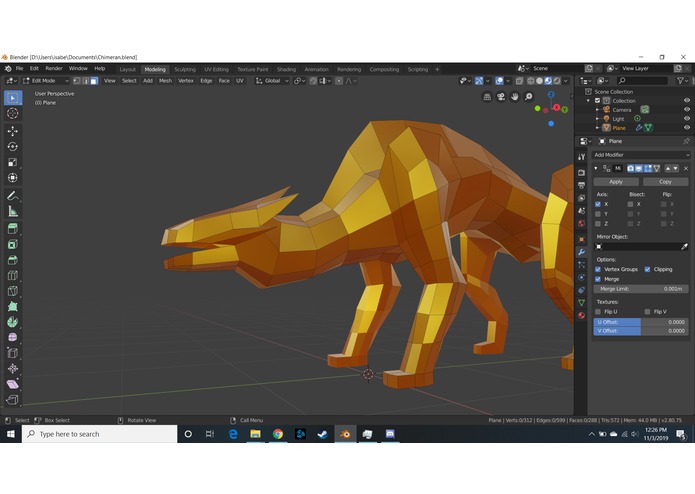Toggle X axis mirror checkbox
Screen dimensions: 695x494
tap(598, 204)
